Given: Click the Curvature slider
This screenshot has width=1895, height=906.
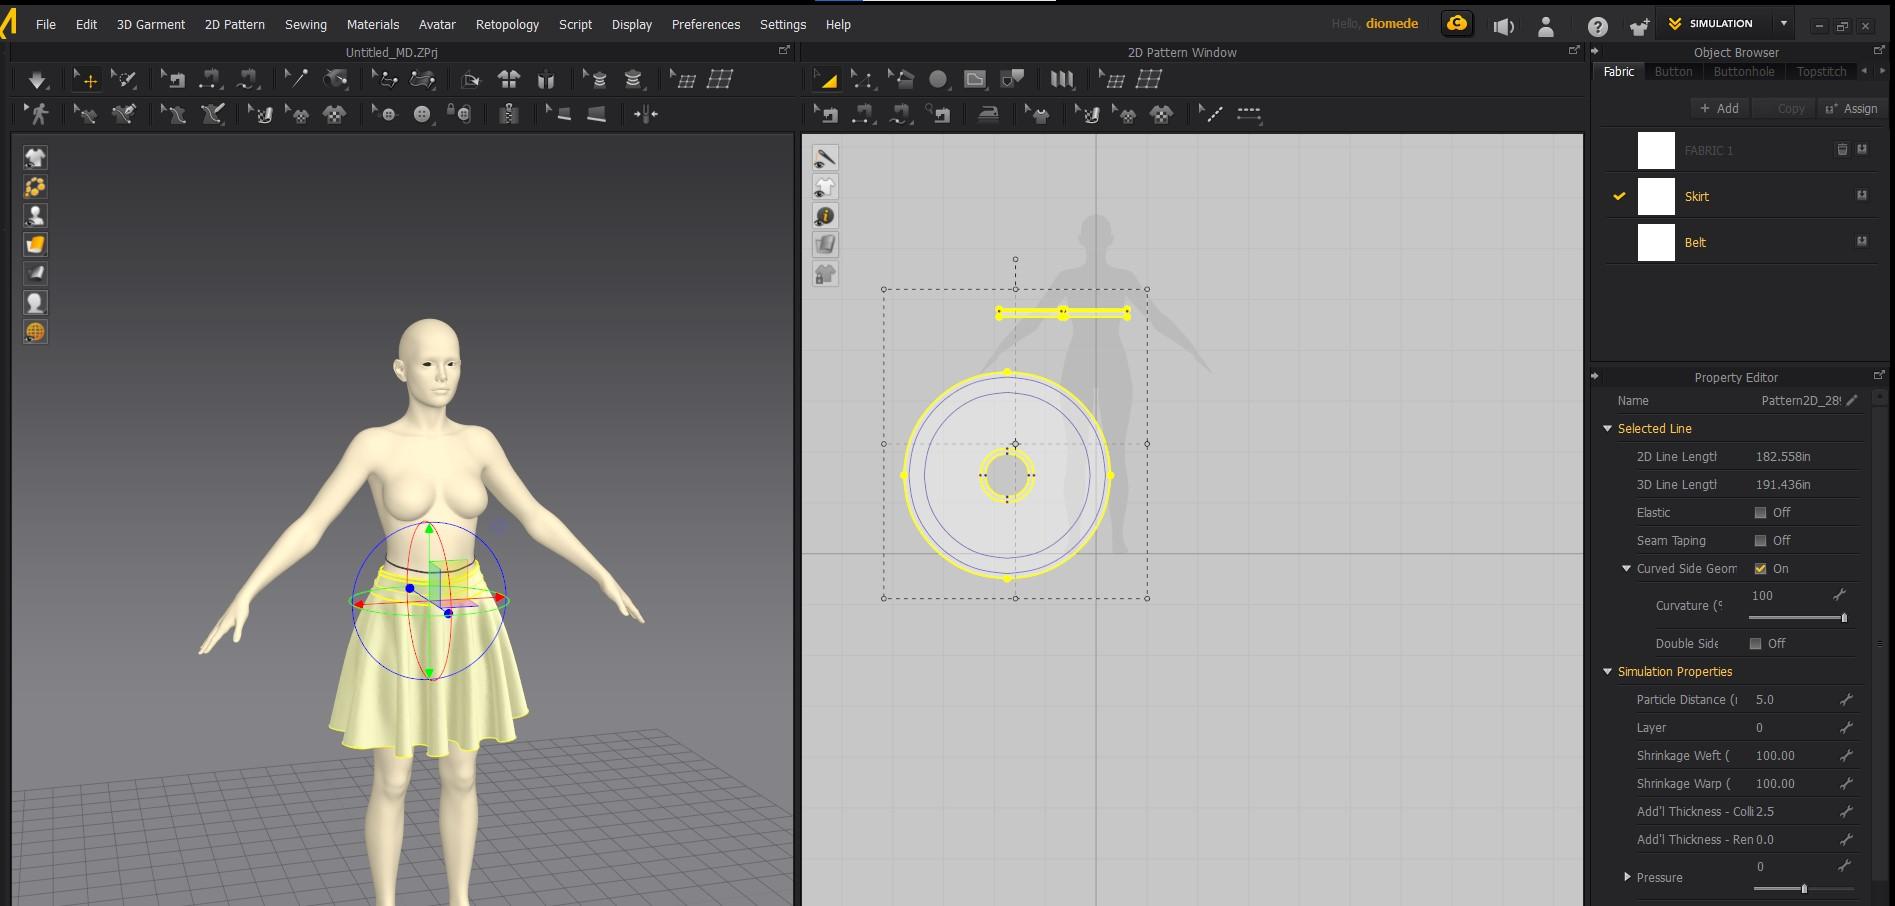Looking at the screenshot, I should (x=1796, y=618).
